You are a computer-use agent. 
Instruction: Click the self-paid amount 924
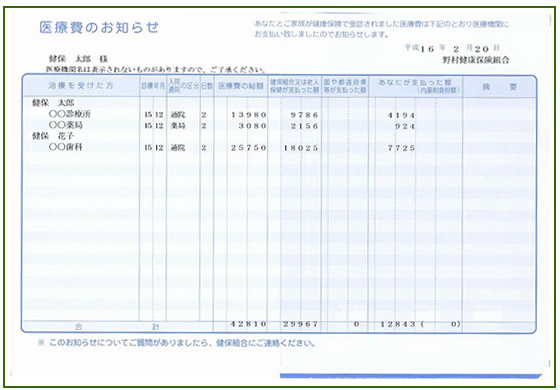(x=405, y=126)
